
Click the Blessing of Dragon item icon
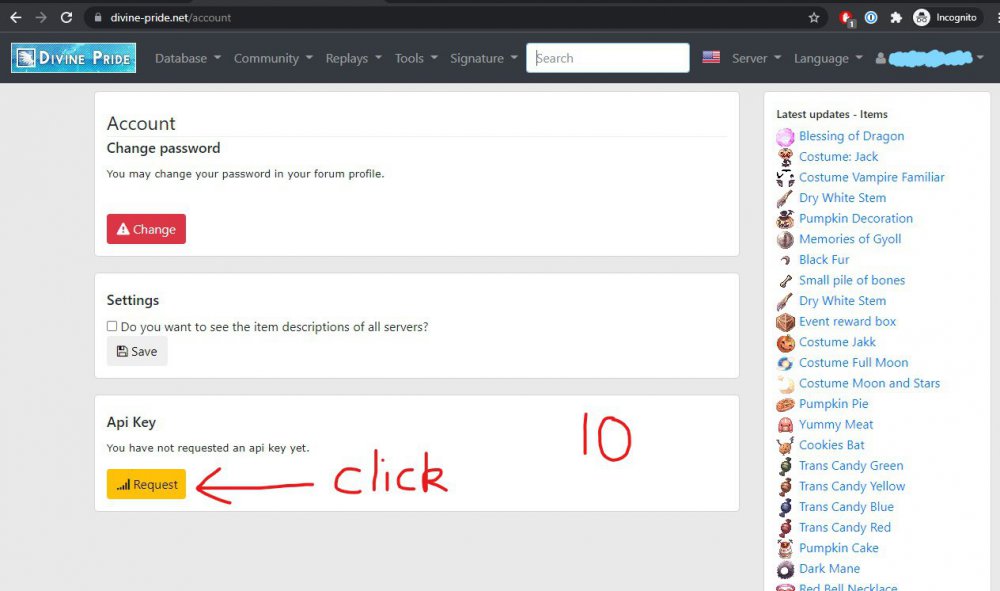tap(785, 136)
